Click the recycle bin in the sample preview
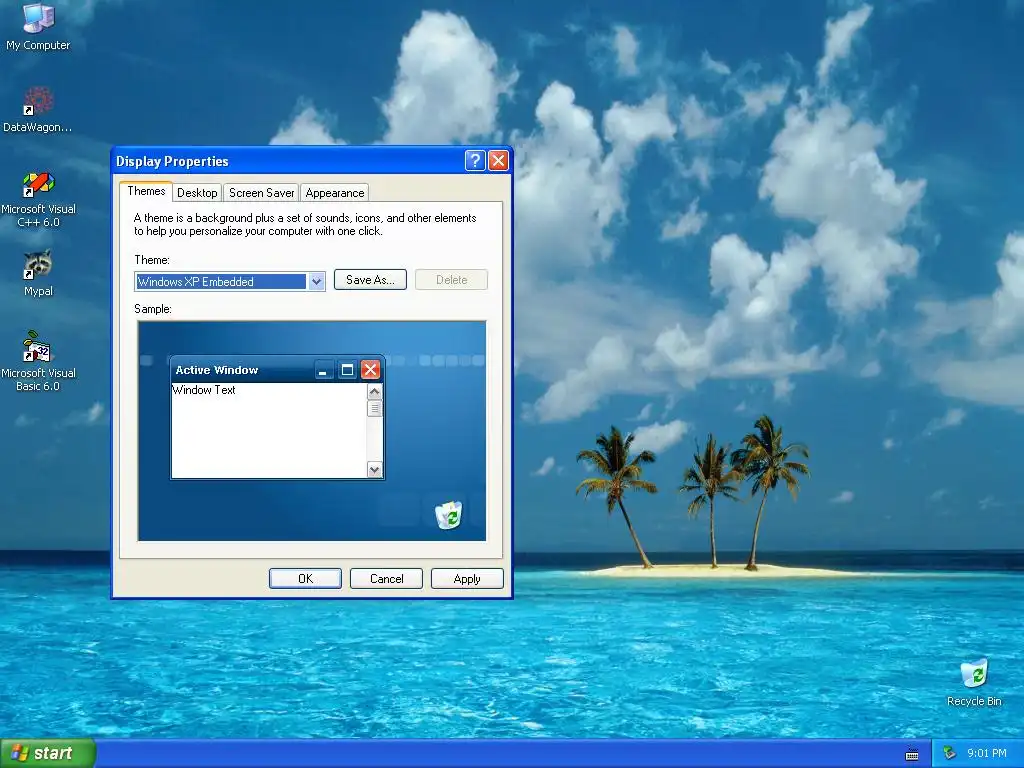 (x=449, y=515)
